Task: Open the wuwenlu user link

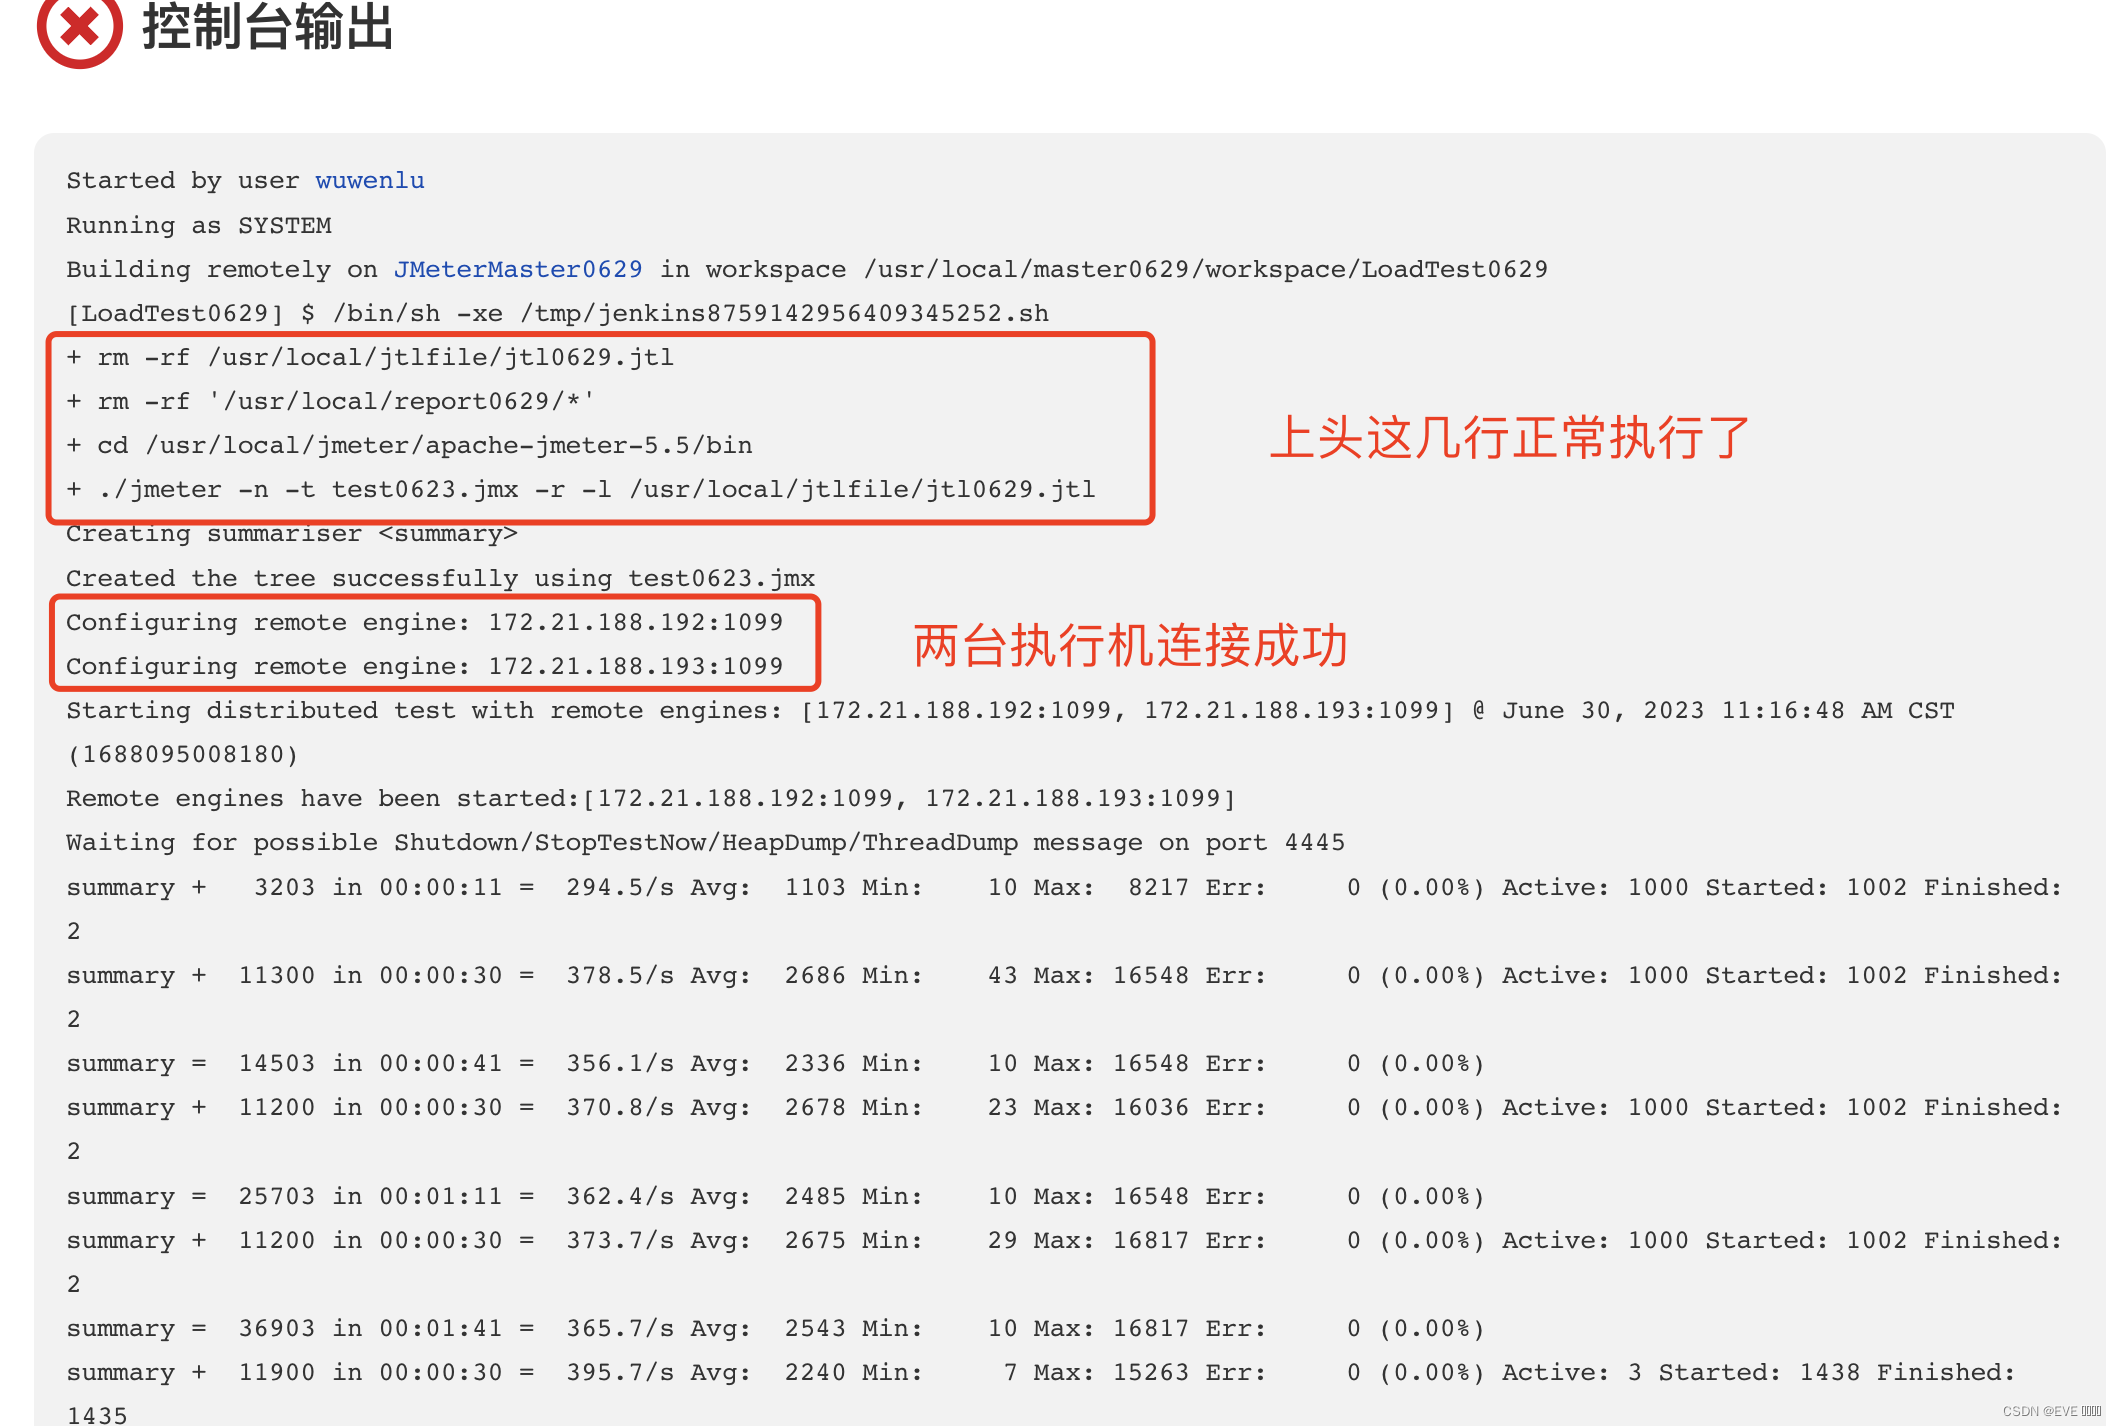Action: 370,181
